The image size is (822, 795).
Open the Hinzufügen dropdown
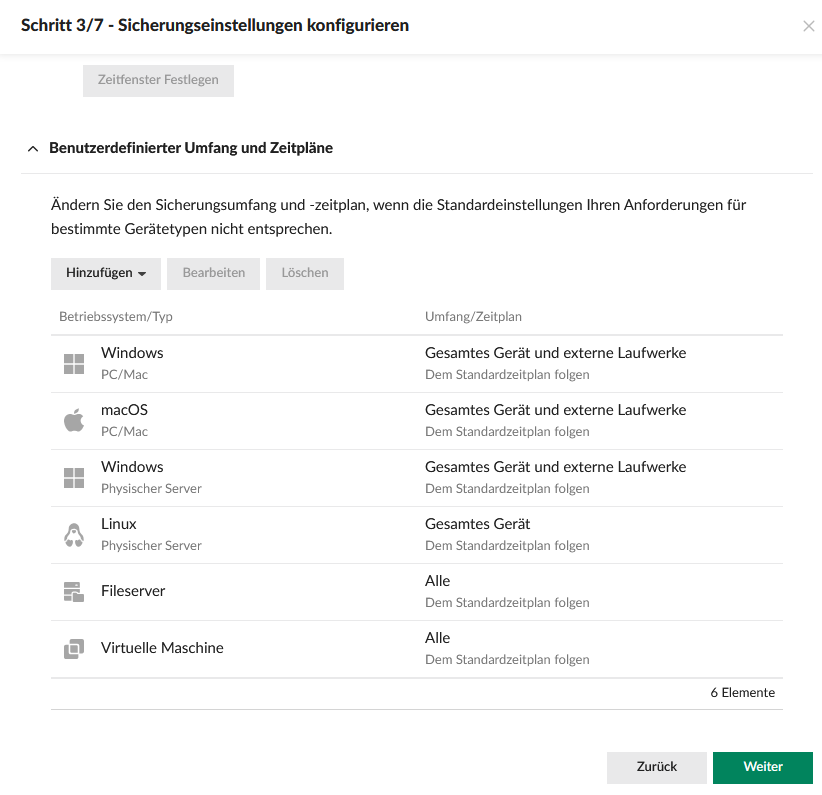(106, 273)
